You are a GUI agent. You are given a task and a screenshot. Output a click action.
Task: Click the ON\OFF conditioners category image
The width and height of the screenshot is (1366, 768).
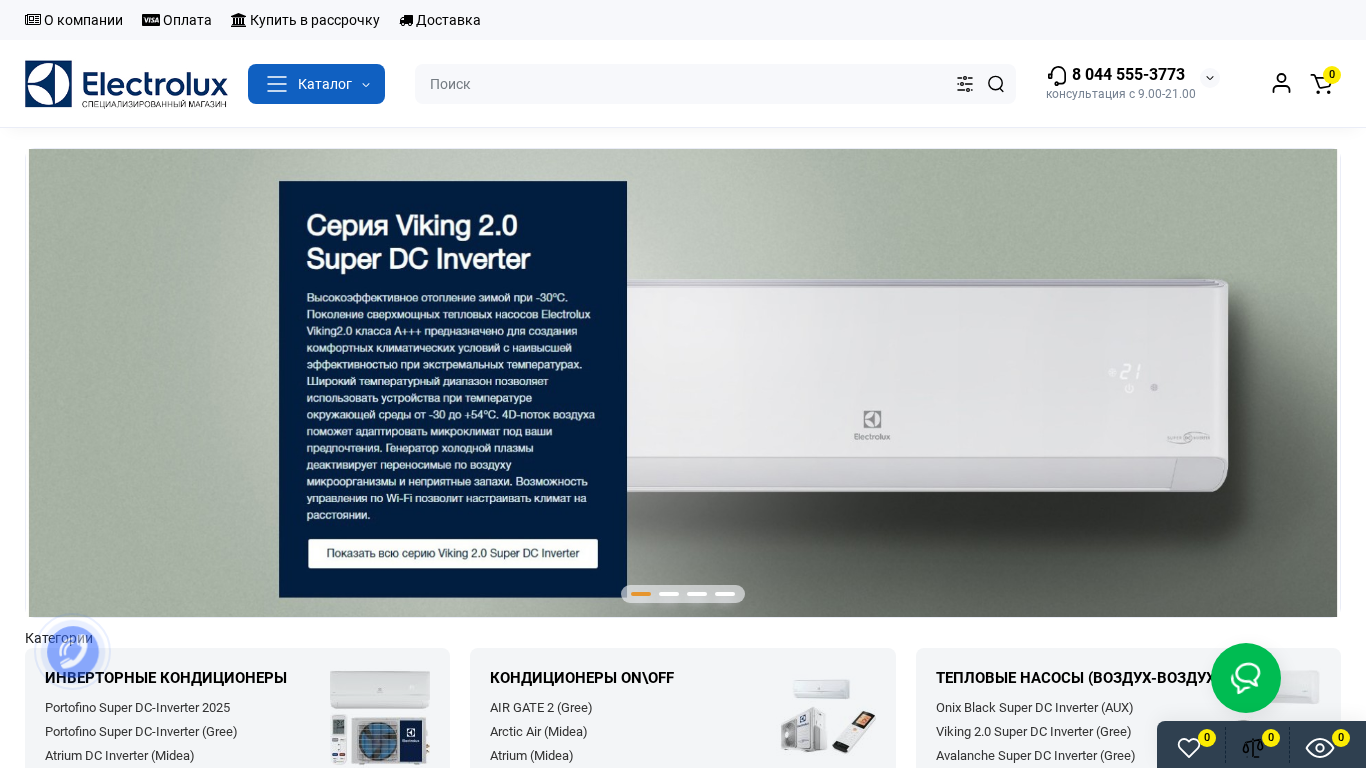826,716
